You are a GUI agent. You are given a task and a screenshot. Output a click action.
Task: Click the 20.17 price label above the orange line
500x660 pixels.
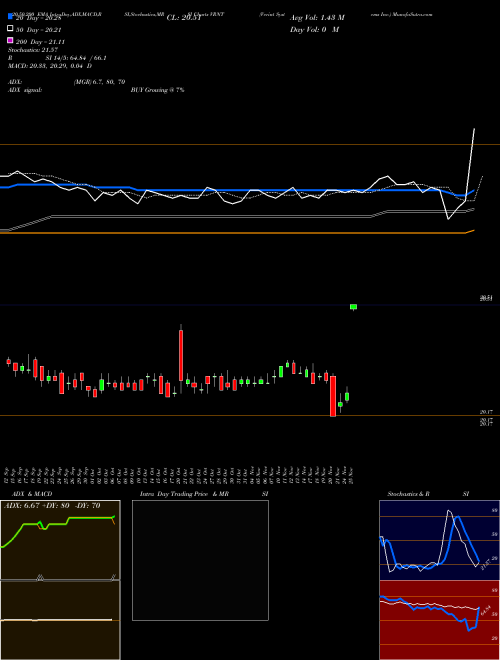[x=486, y=412]
